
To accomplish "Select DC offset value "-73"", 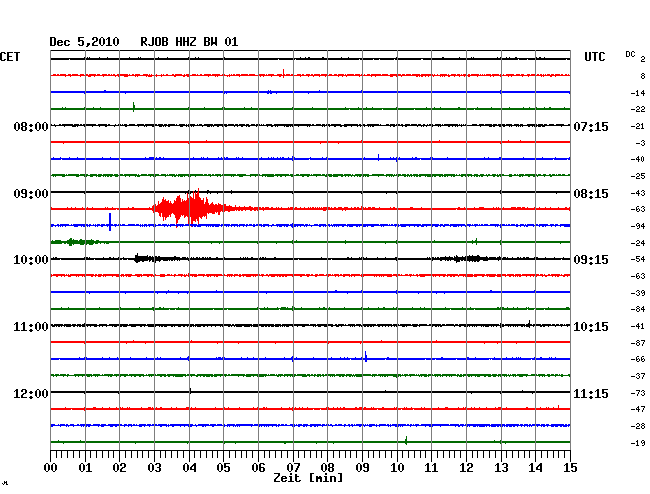I will click(638, 392).
